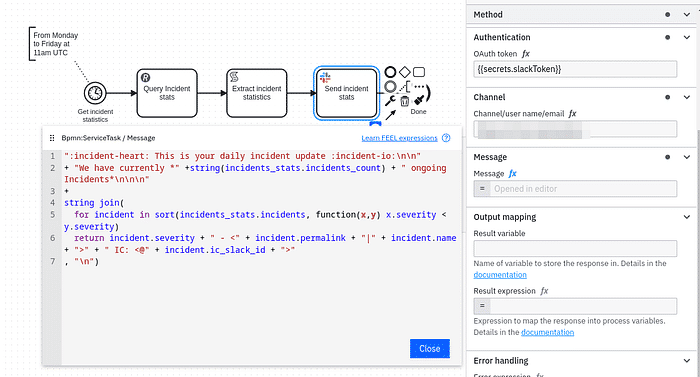Viewport: 700px width, 377px height.
Task: Toggle FEEL fx on Channel name field
Action: 573,113
